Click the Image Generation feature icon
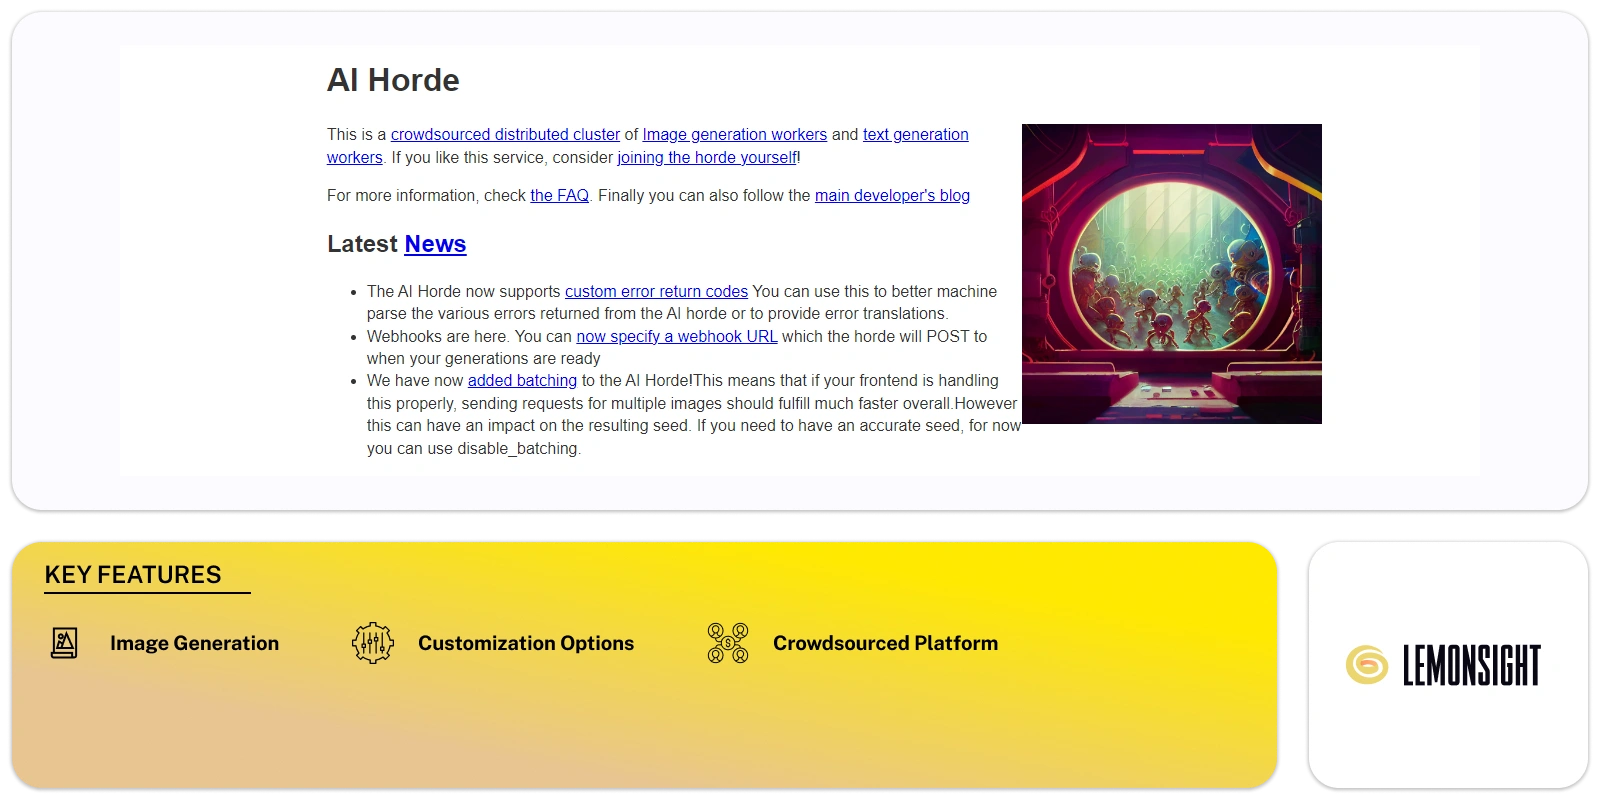Image resolution: width=1600 pixels, height=800 pixels. click(64, 643)
